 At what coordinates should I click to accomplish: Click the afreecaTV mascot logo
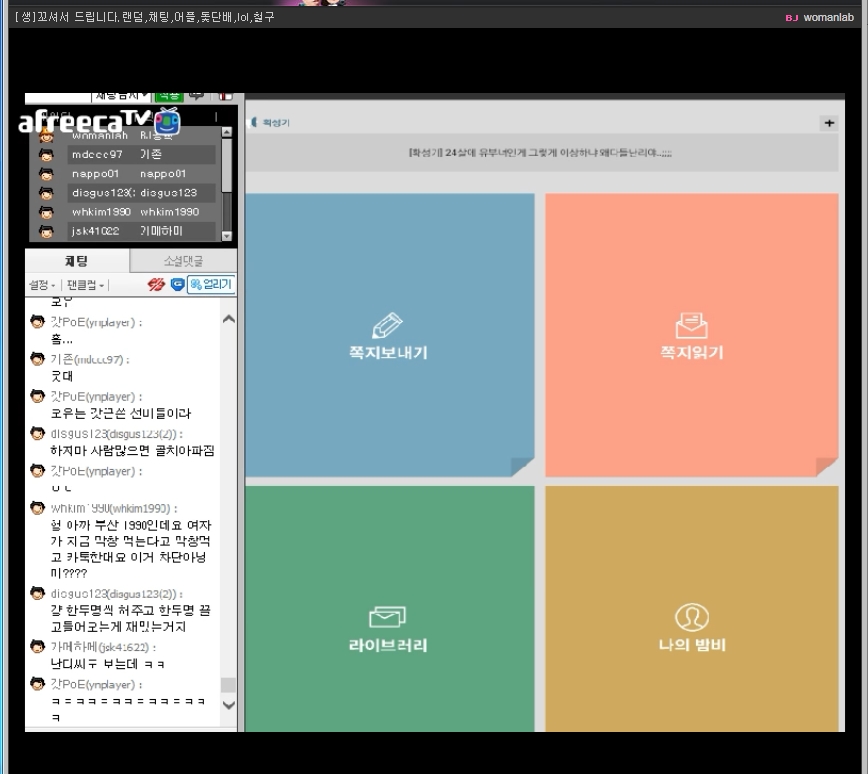pos(167,122)
